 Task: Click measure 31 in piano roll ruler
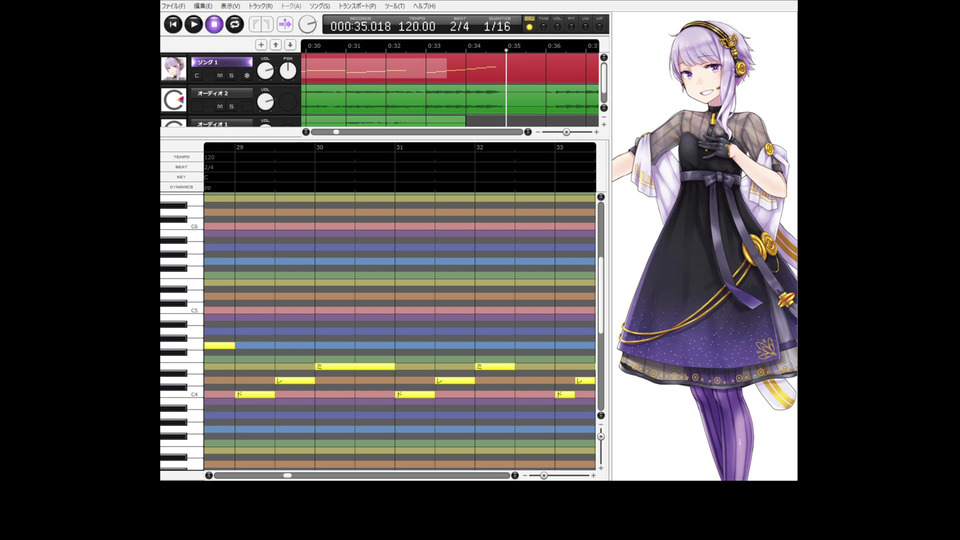pos(400,148)
